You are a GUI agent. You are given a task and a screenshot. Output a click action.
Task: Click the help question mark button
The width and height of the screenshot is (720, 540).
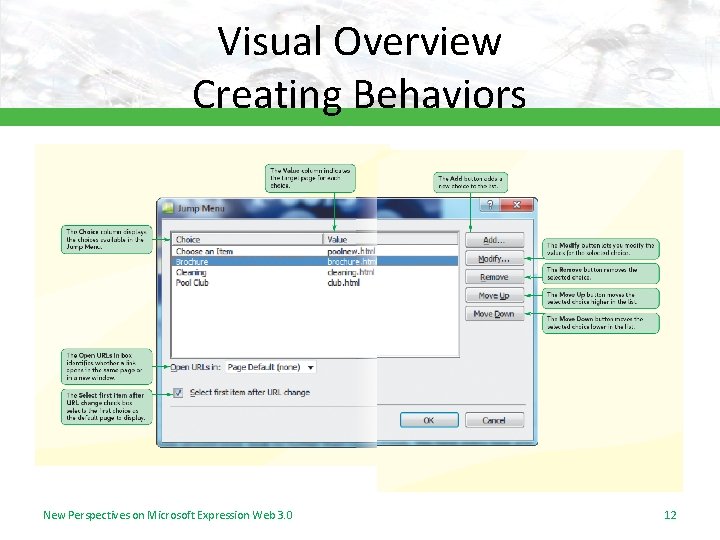[490, 205]
